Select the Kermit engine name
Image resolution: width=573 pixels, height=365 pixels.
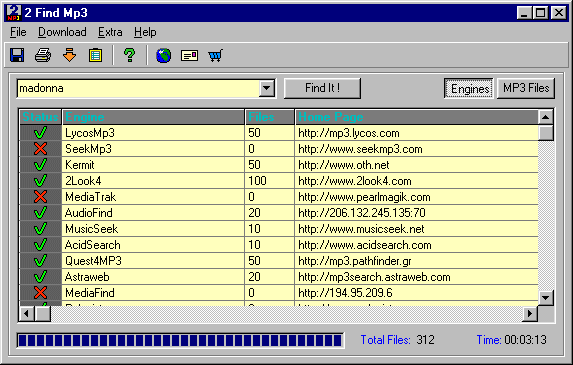80,165
